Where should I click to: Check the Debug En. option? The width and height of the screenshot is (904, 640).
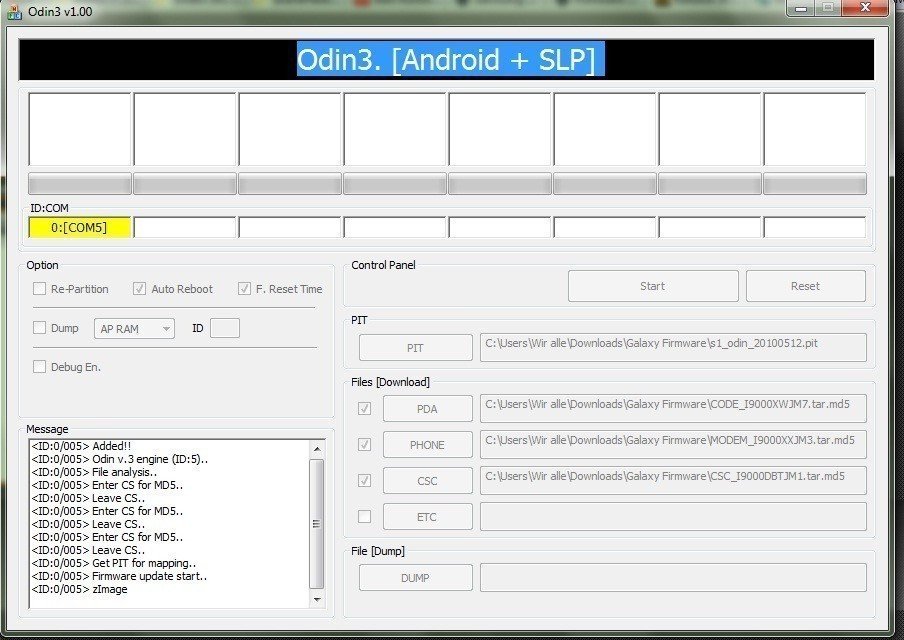pos(39,367)
